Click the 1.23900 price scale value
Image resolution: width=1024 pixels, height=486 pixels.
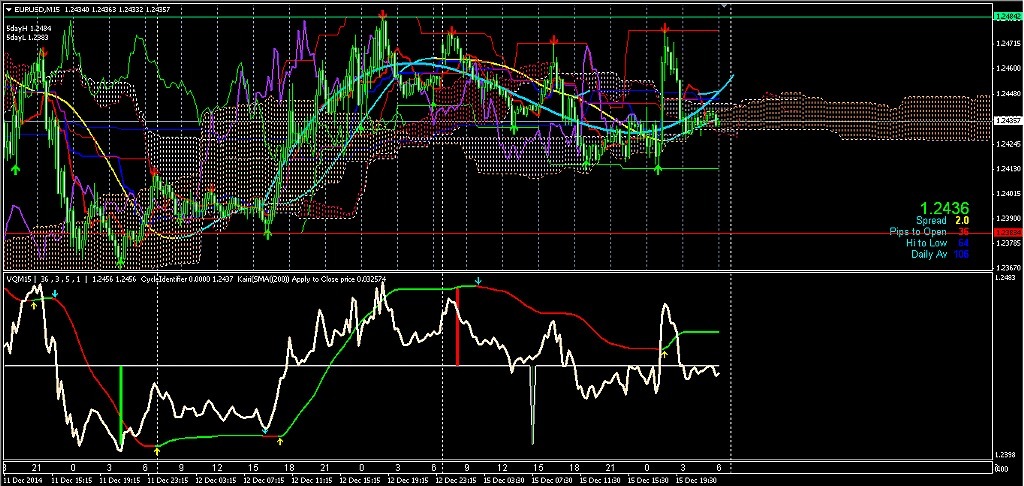point(1008,218)
